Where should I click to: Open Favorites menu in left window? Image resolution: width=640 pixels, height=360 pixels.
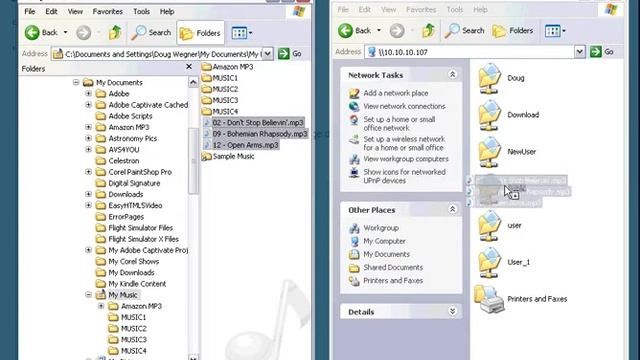107,11
